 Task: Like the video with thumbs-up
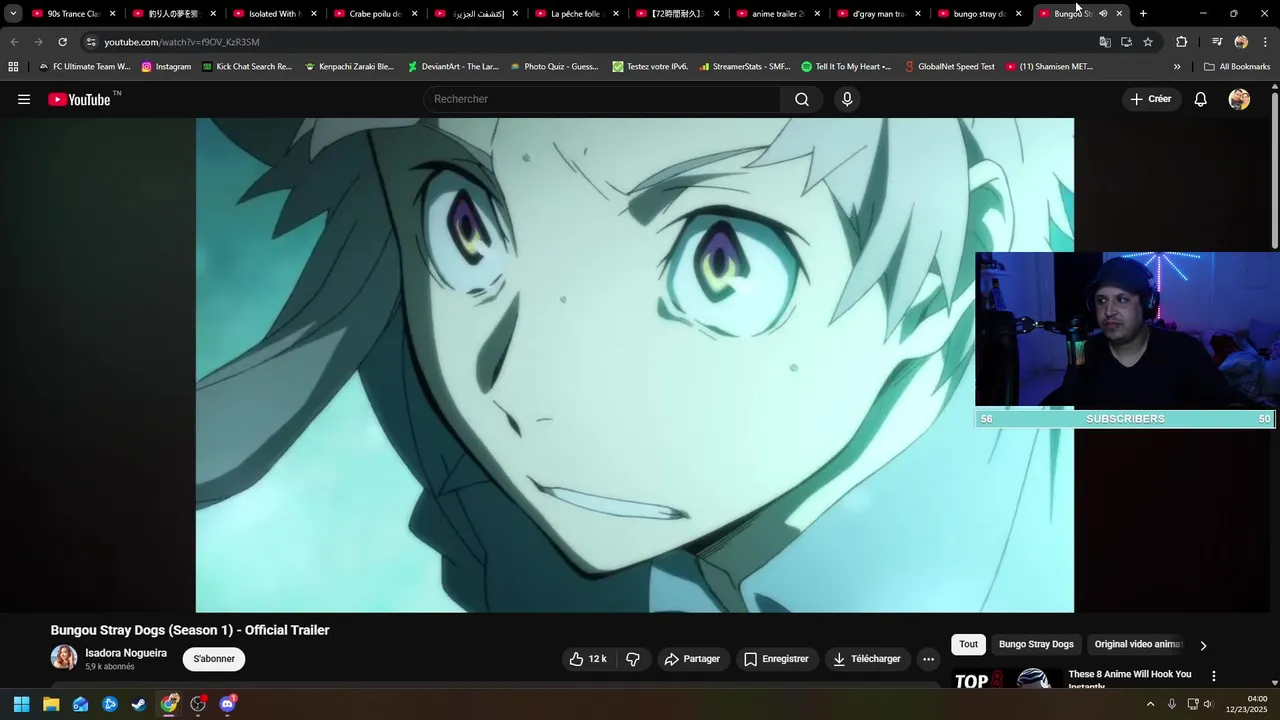(587, 659)
